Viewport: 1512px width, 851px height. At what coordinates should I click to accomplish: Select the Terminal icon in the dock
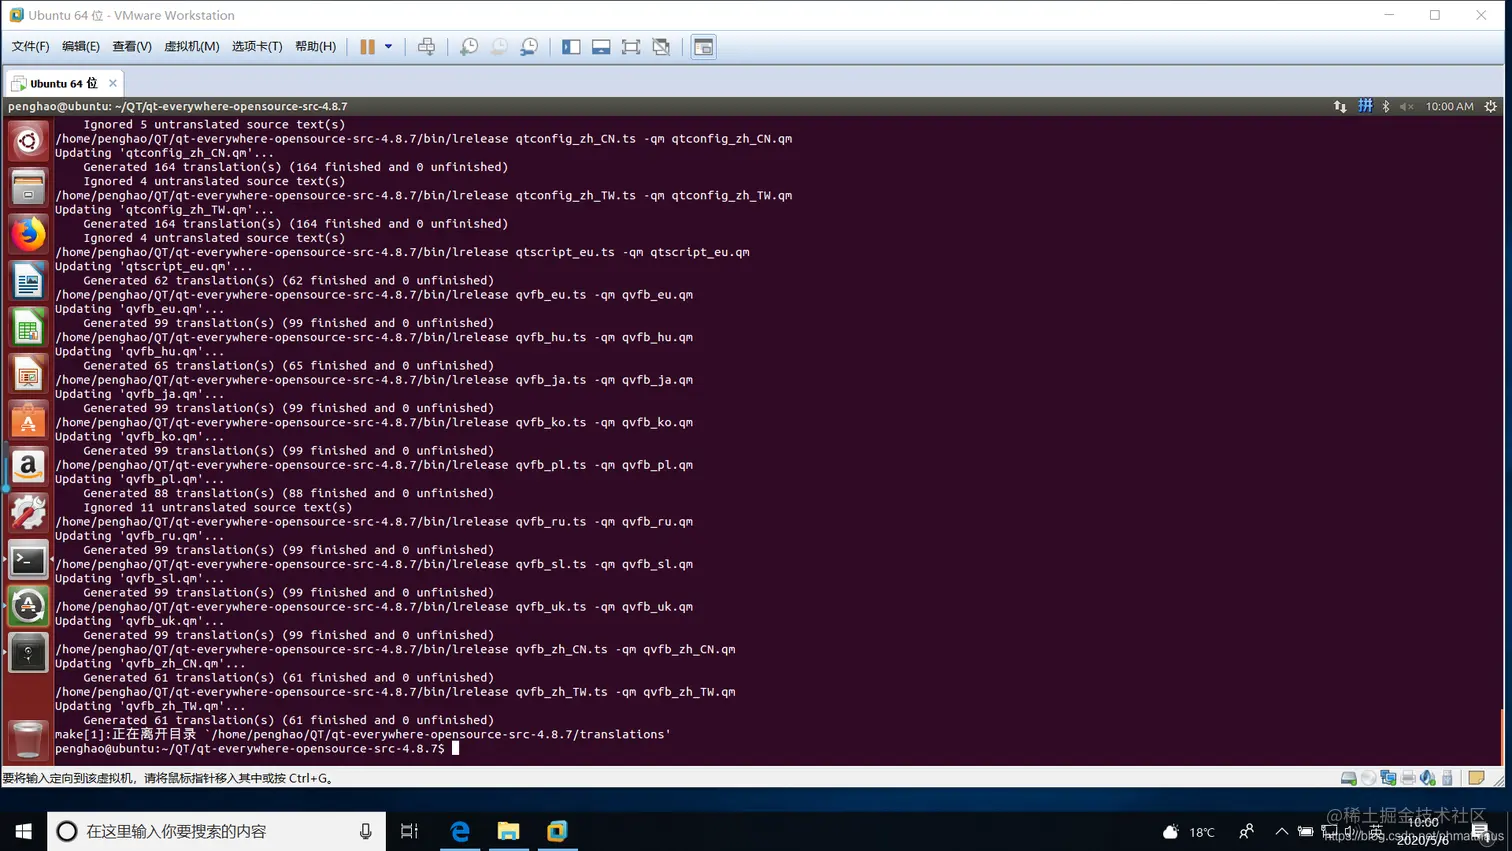[x=28, y=560]
